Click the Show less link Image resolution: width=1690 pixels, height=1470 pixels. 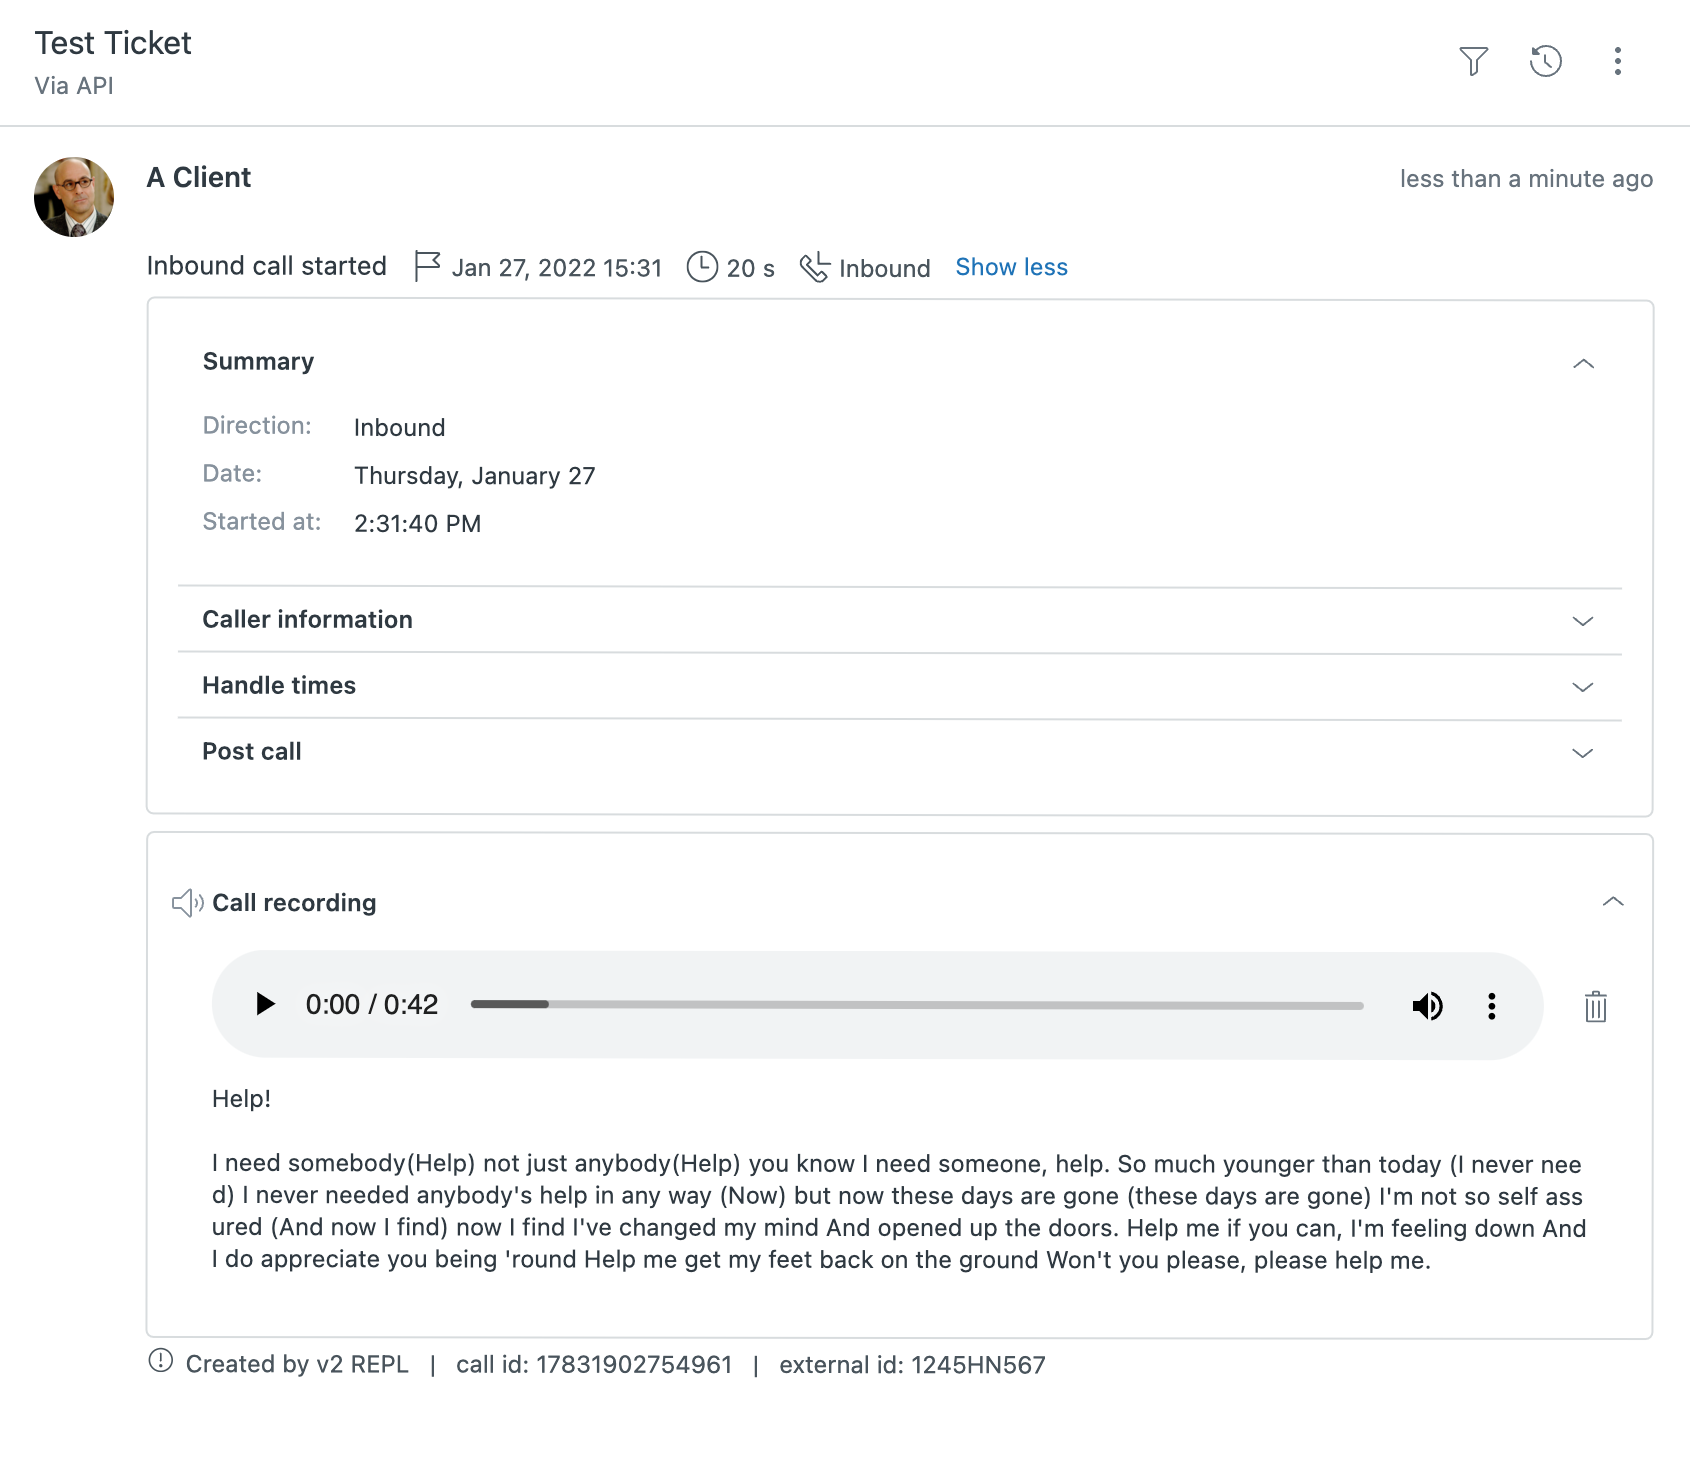(1011, 267)
